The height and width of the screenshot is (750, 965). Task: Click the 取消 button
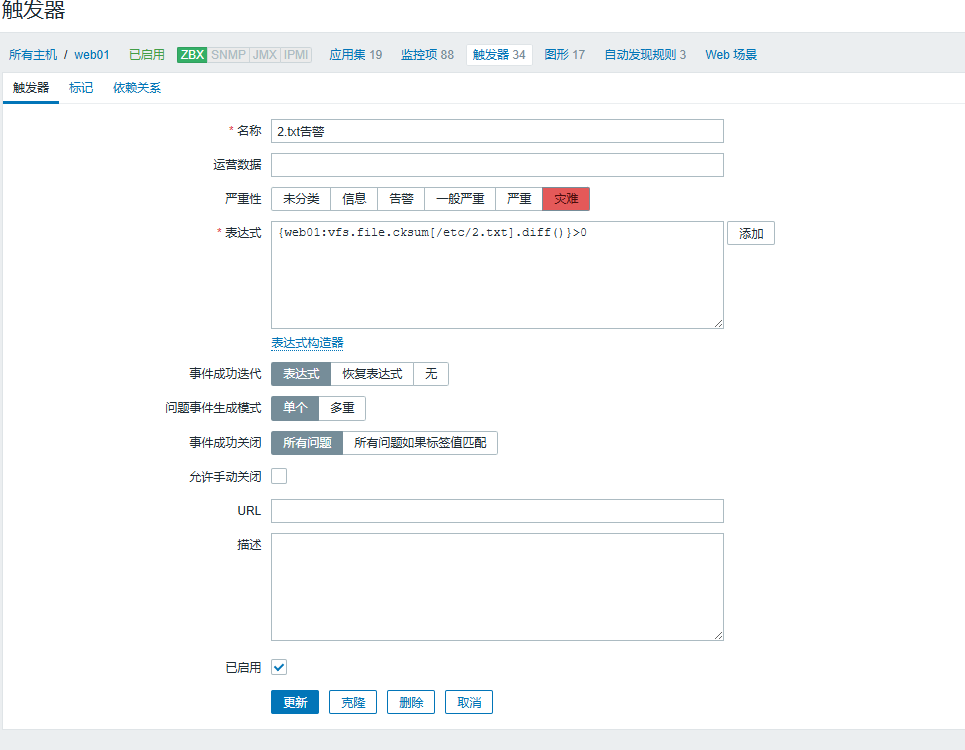point(469,702)
